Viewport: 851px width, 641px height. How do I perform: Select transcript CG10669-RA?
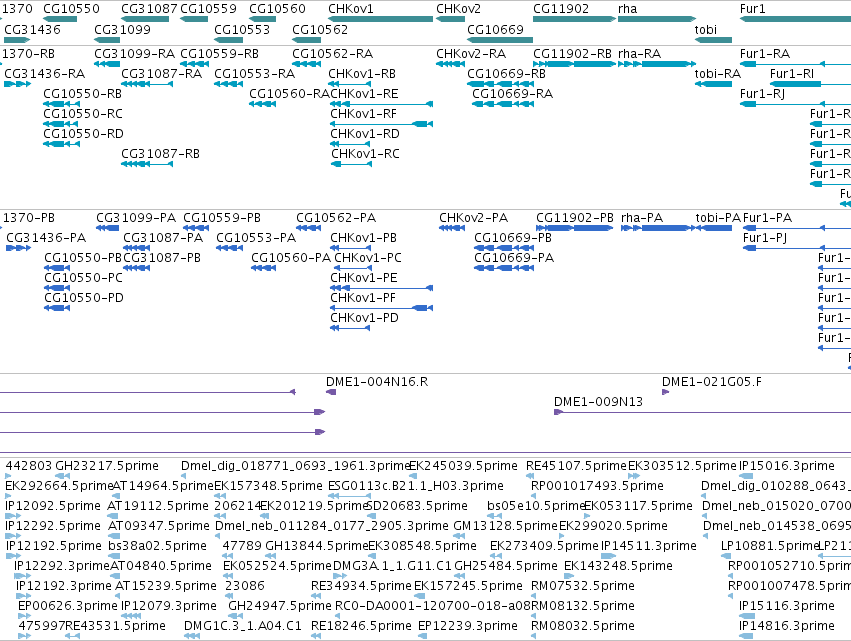click(512, 93)
